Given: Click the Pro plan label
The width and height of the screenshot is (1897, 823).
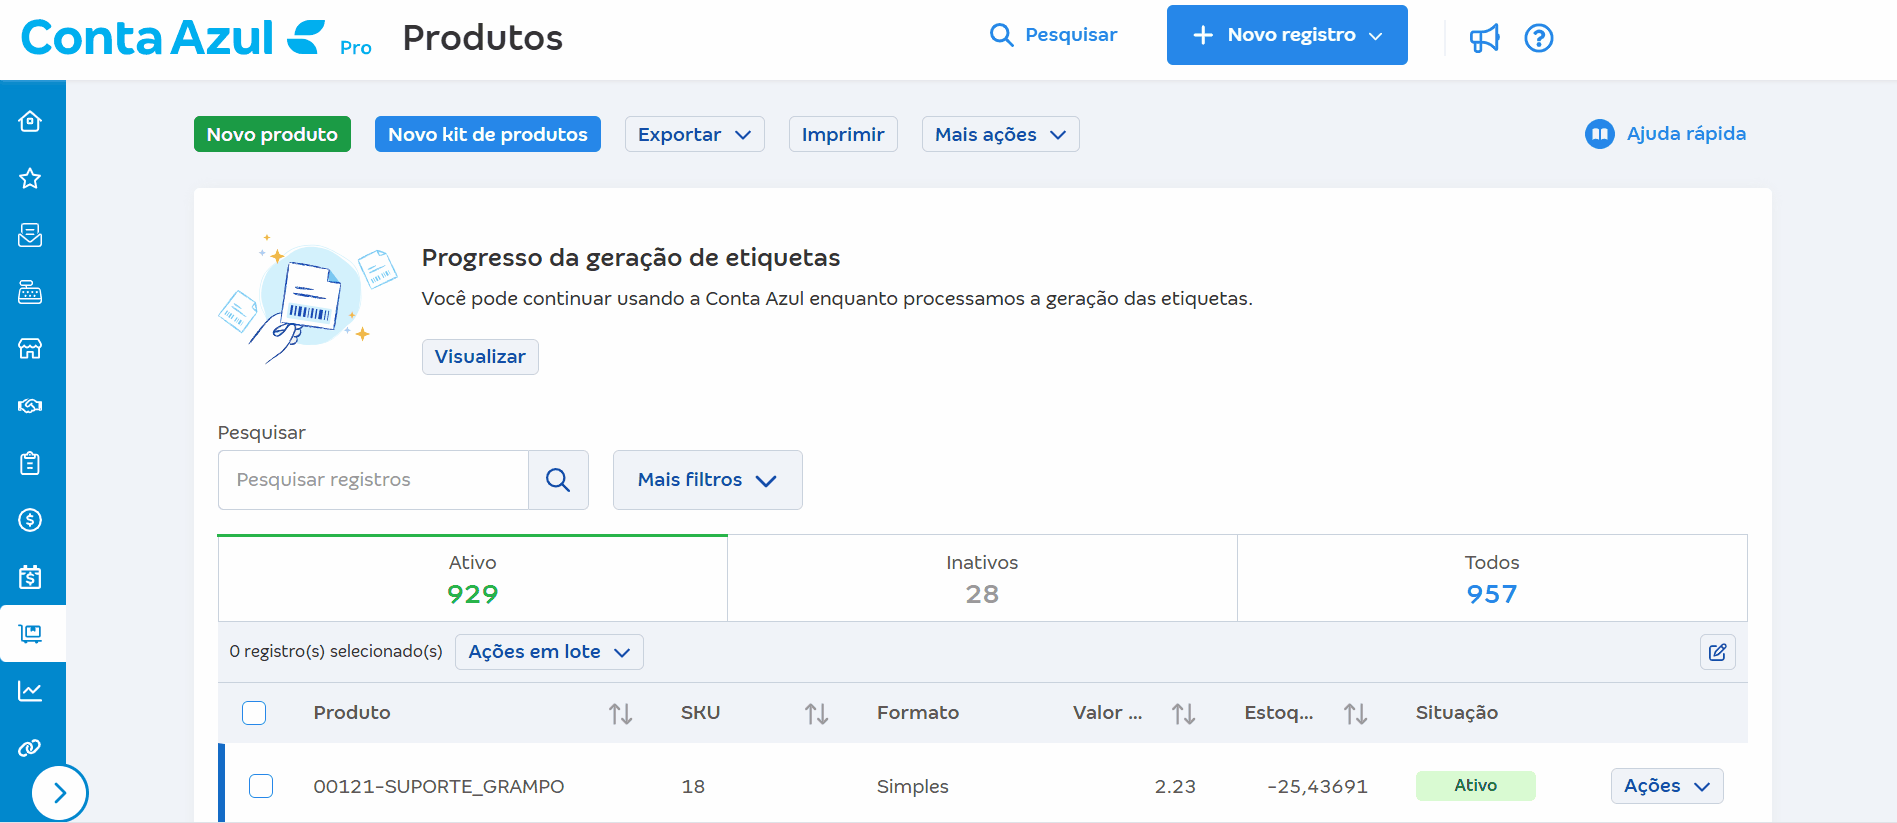Looking at the screenshot, I should coord(355,47).
